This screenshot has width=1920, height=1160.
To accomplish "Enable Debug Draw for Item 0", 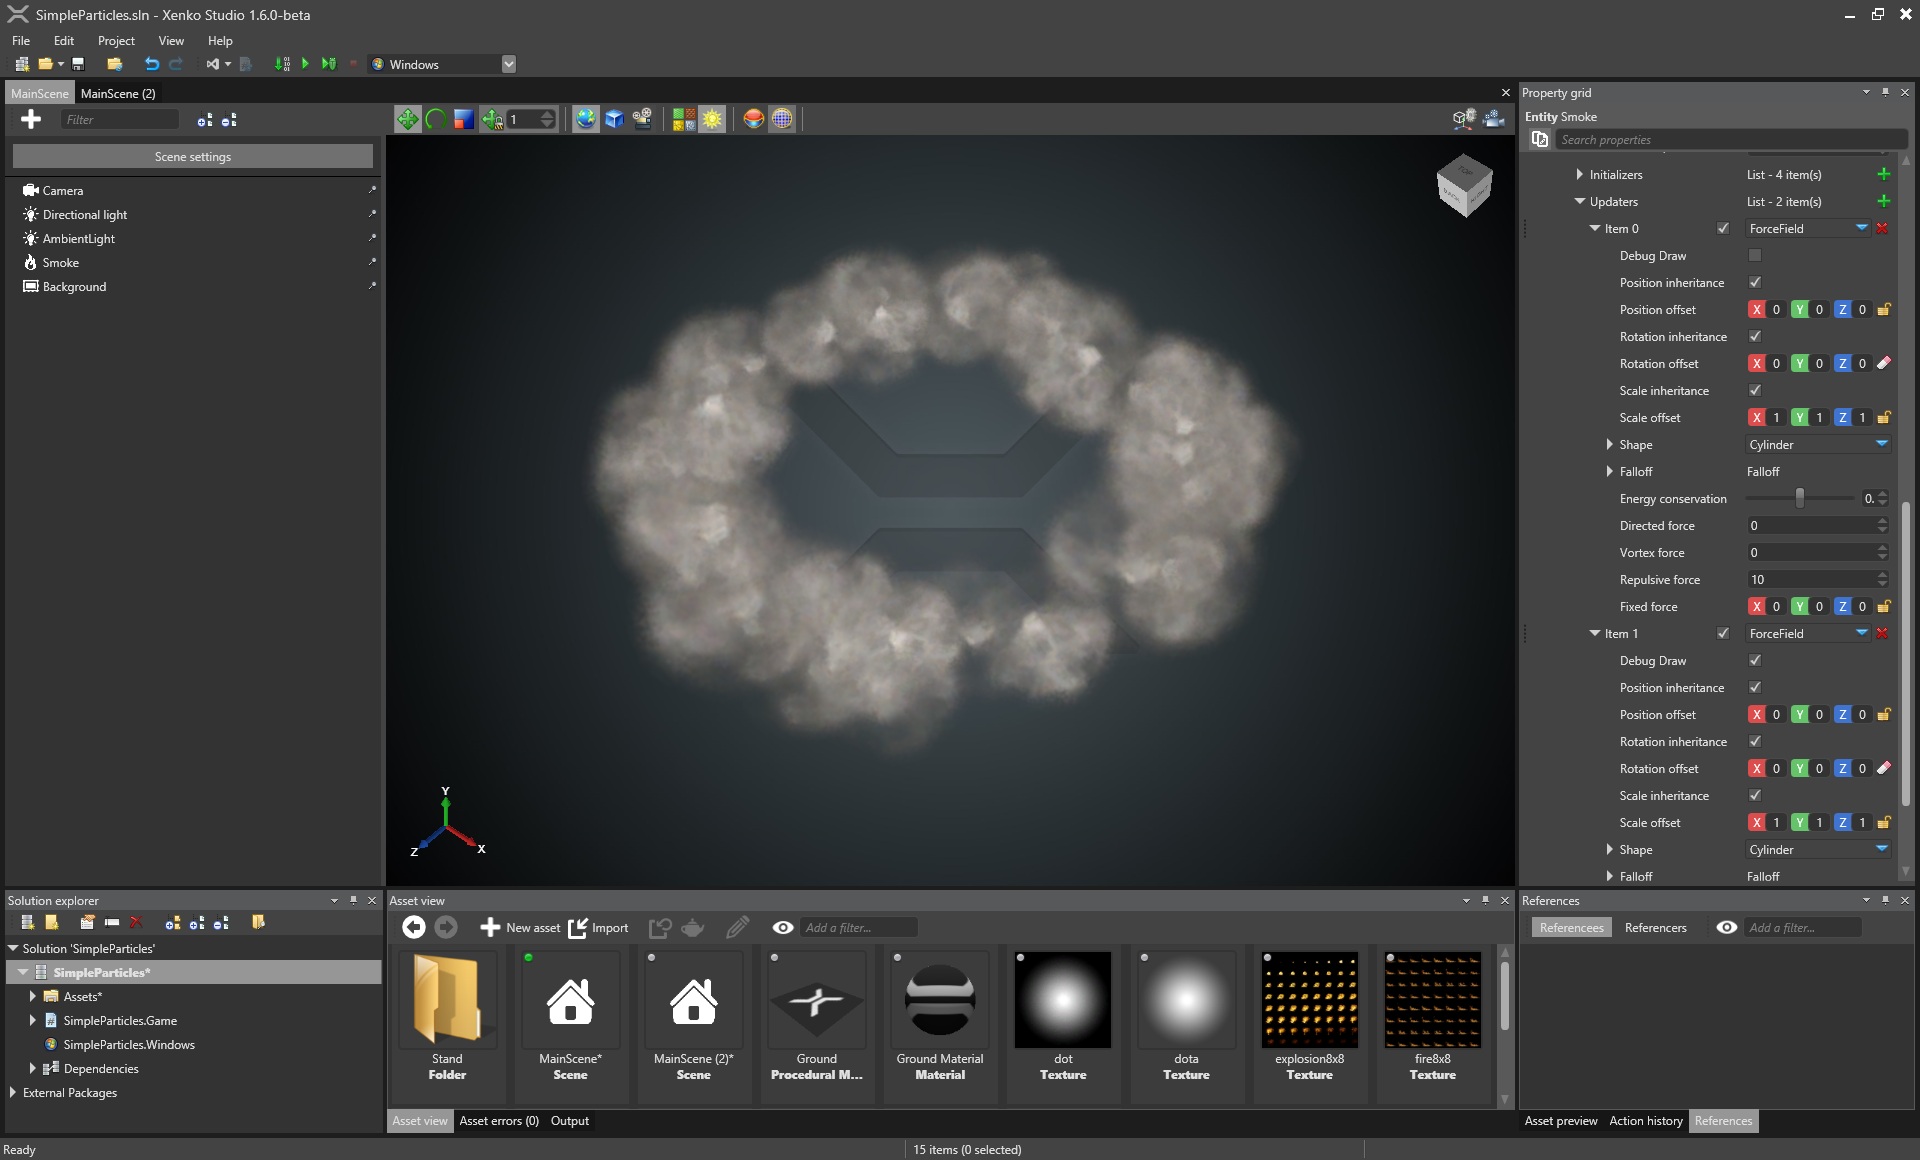I will (x=1754, y=256).
